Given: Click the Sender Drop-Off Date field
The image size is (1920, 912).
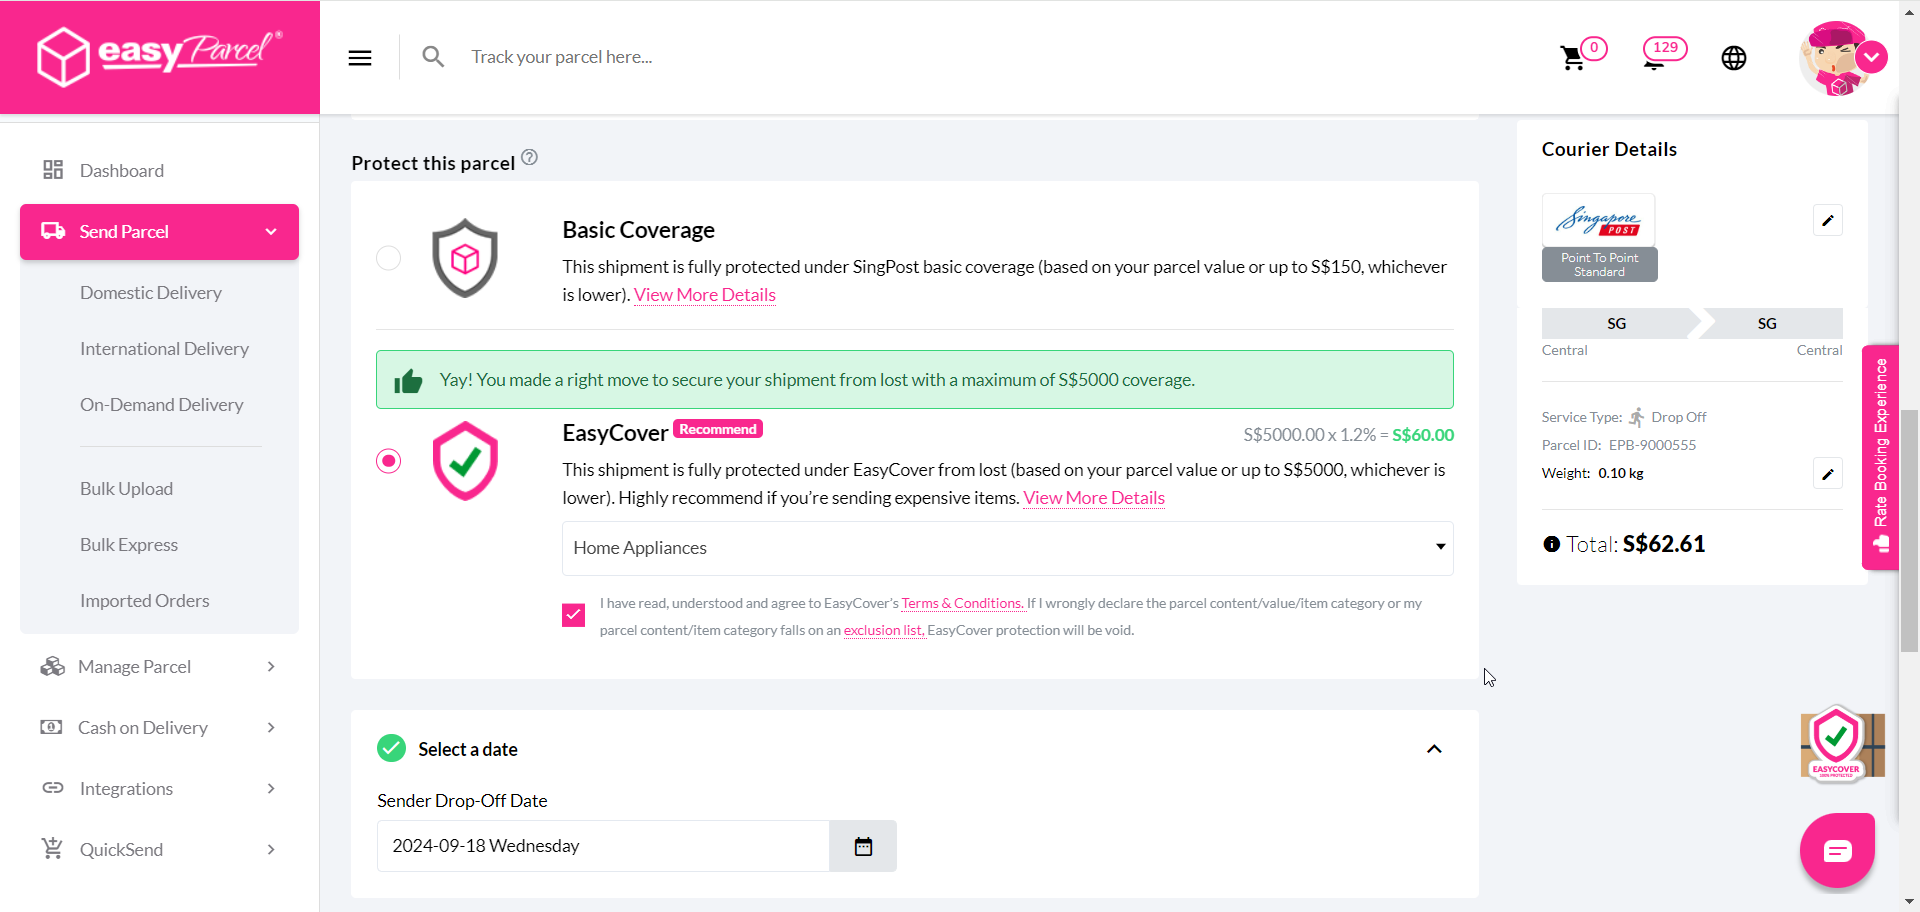Looking at the screenshot, I should pyautogui.click(x=603, y=846).
